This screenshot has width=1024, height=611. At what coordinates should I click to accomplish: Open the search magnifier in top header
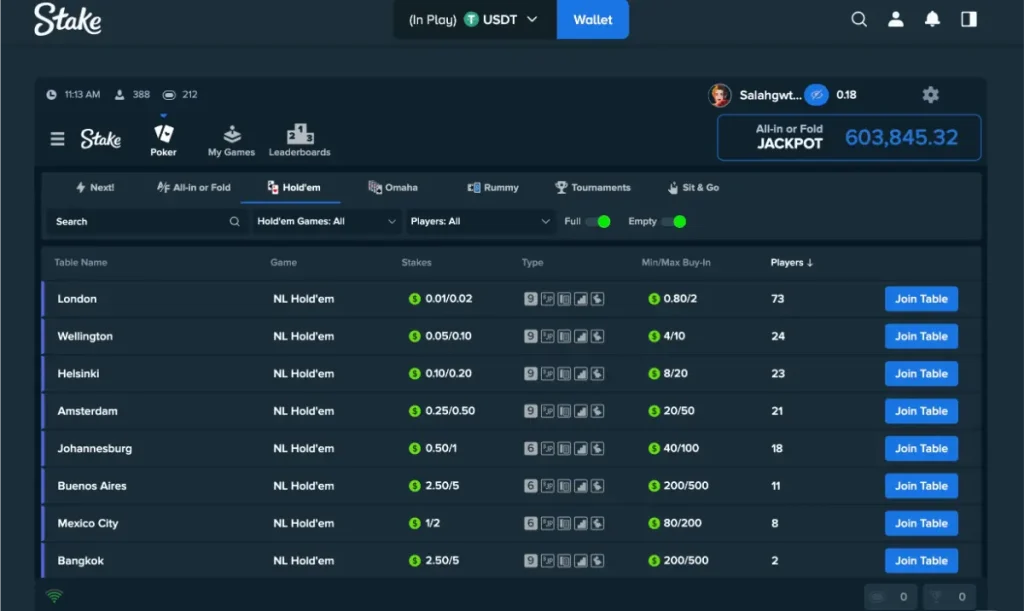[x=859, y=20]
